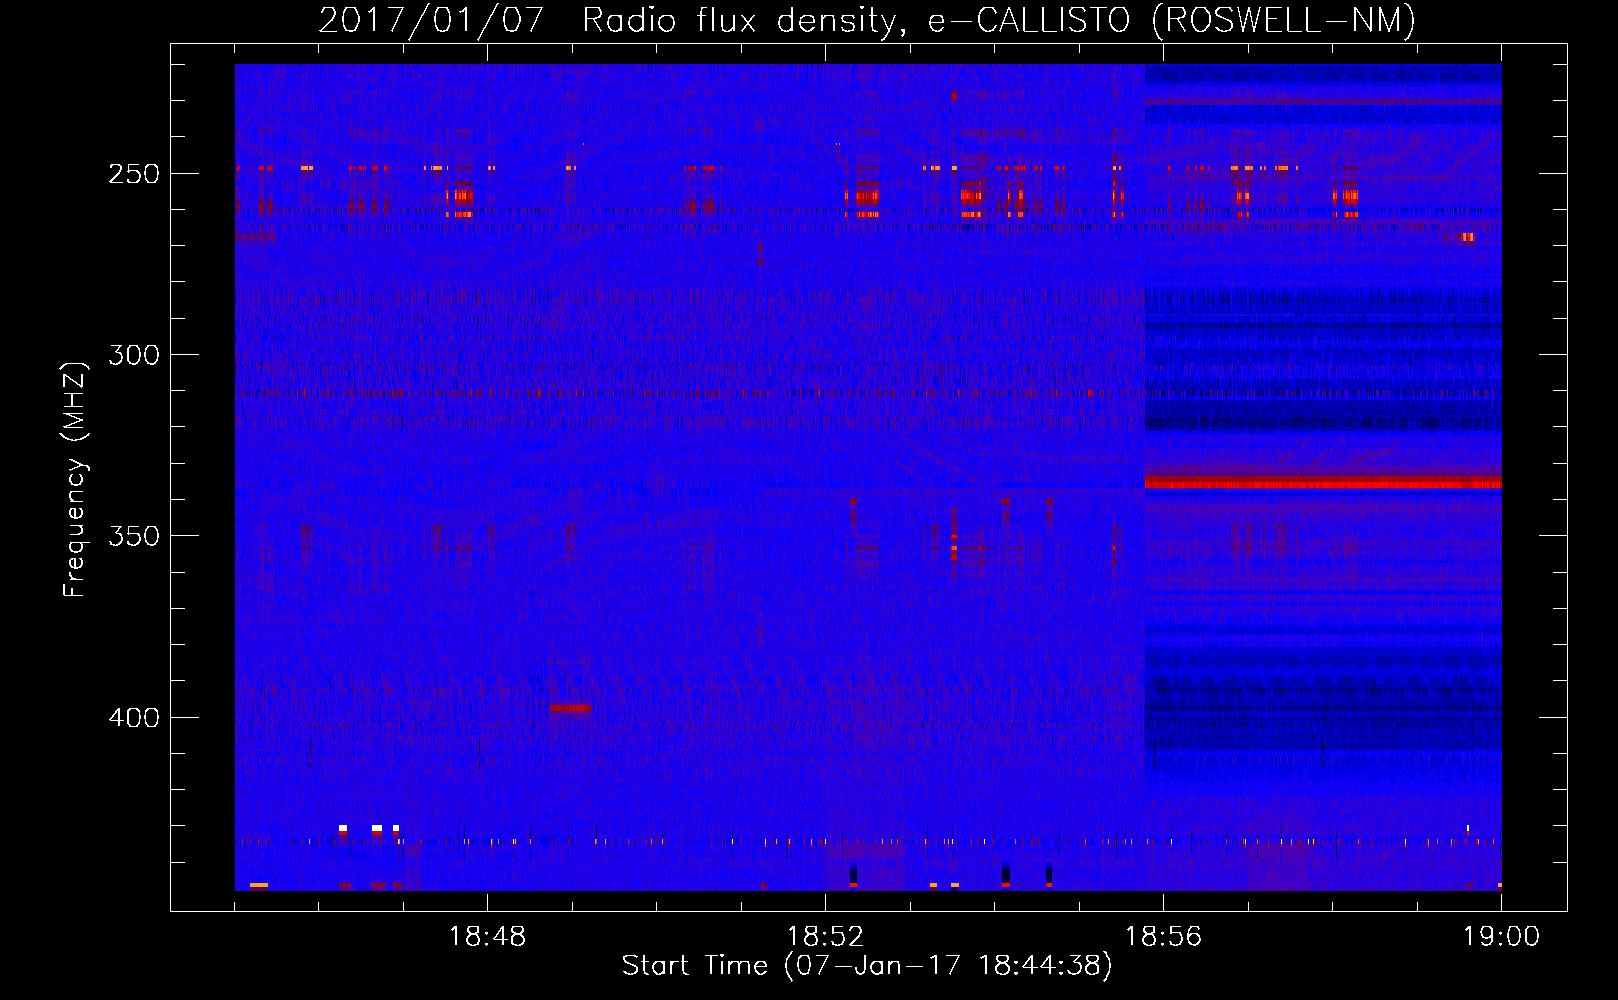Click the 400 frequency tick label
1618x1000 pixels.
click(x=134, y=718)
